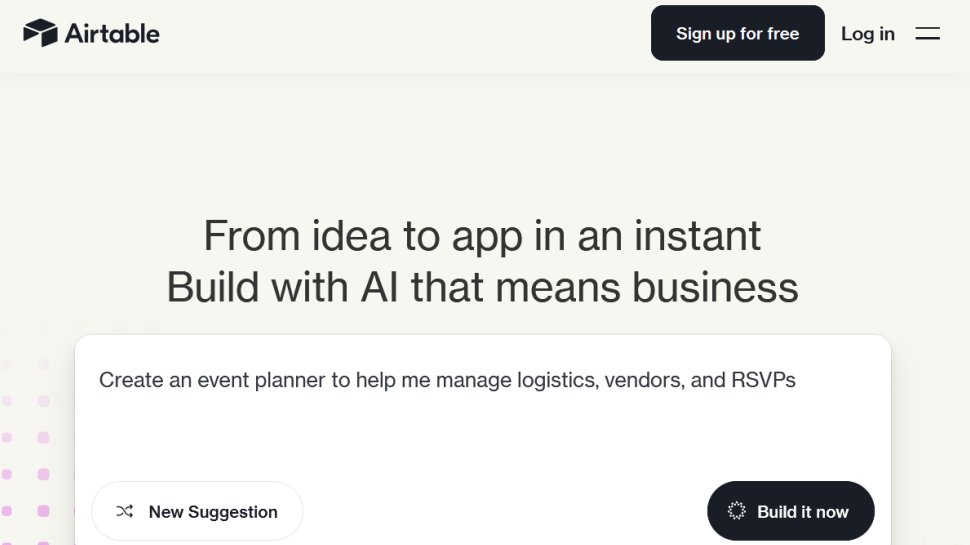Screen dimensions: 970x545
Task: Click the Build it now button label
Action: click(802, 512)
